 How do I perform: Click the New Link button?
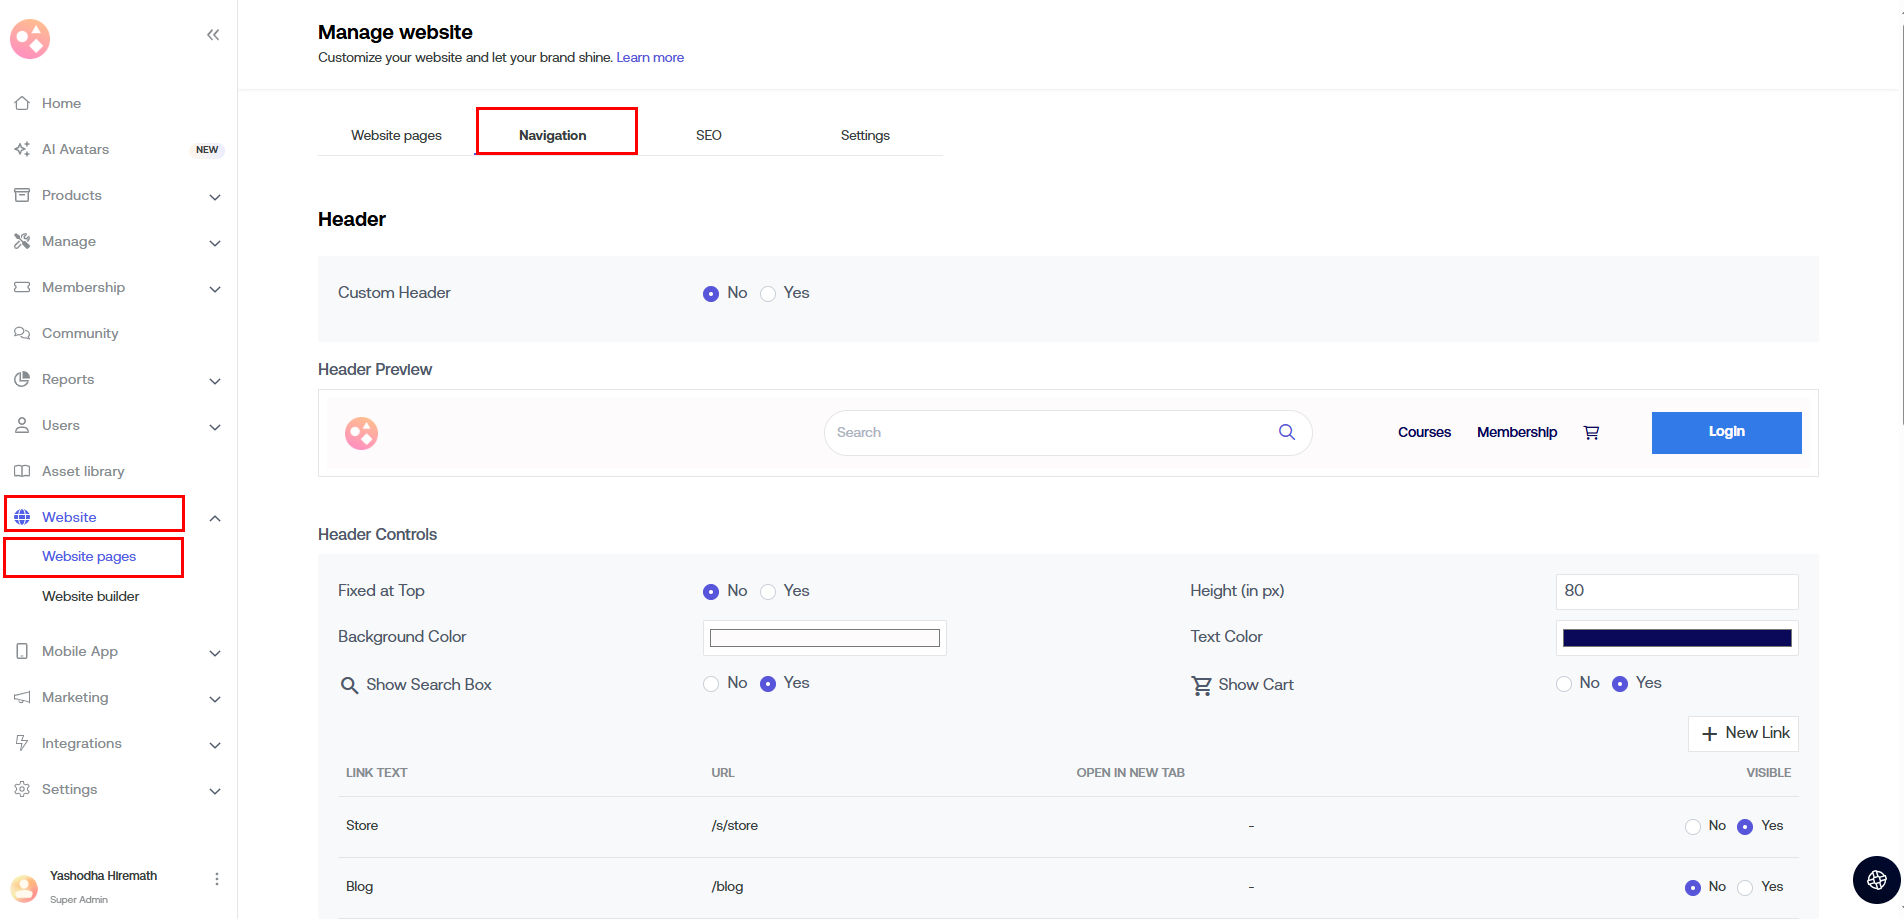1743,733
